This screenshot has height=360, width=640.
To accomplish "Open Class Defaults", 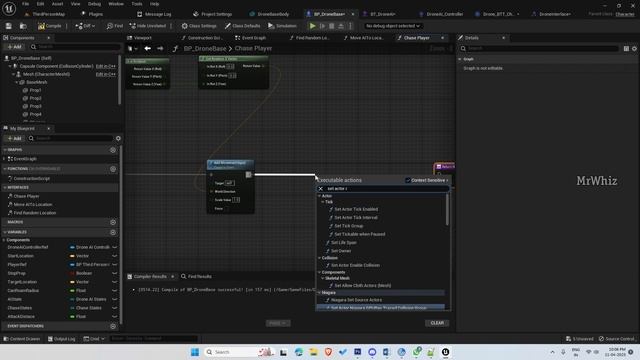I will point(242,26).
